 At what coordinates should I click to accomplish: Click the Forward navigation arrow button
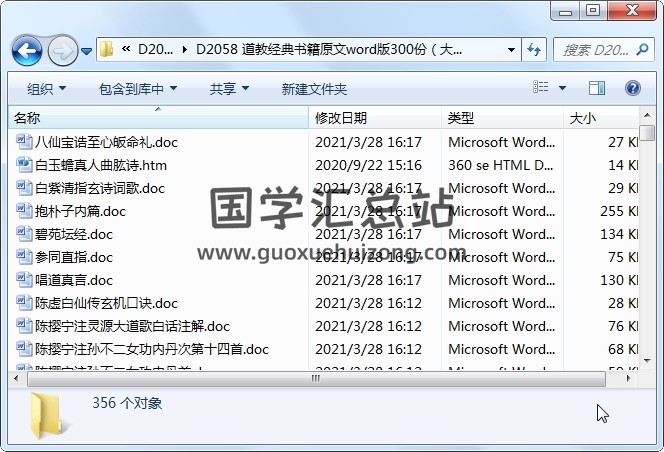pyautogui.click(x=61, y=50)
